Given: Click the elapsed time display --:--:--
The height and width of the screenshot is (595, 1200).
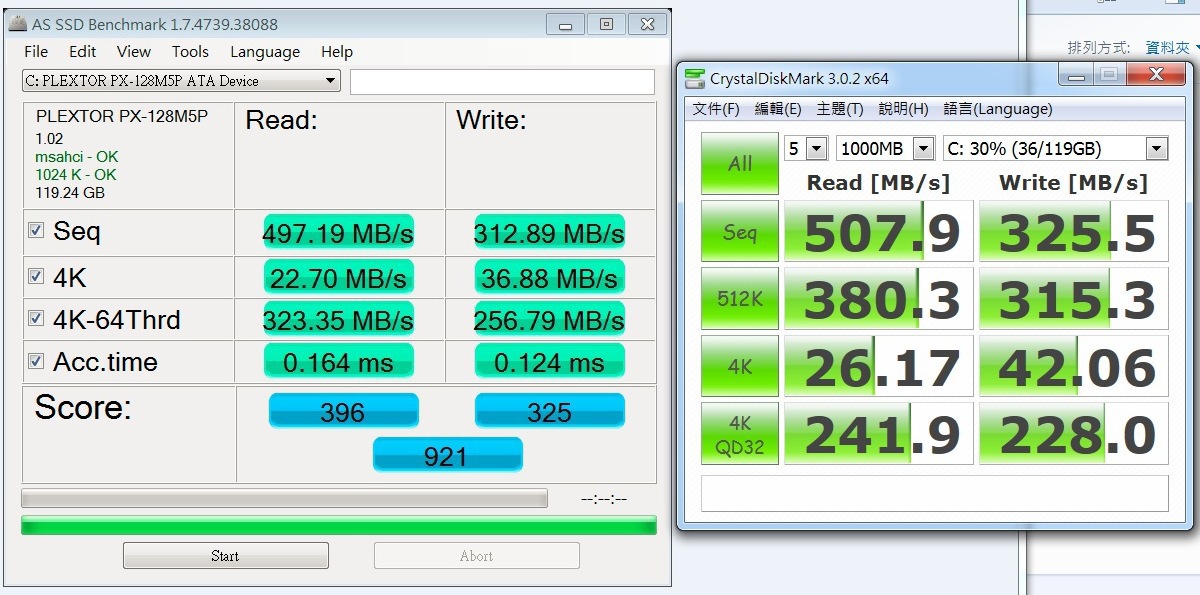Looking at the screenshot, I should tap(604, 498).
